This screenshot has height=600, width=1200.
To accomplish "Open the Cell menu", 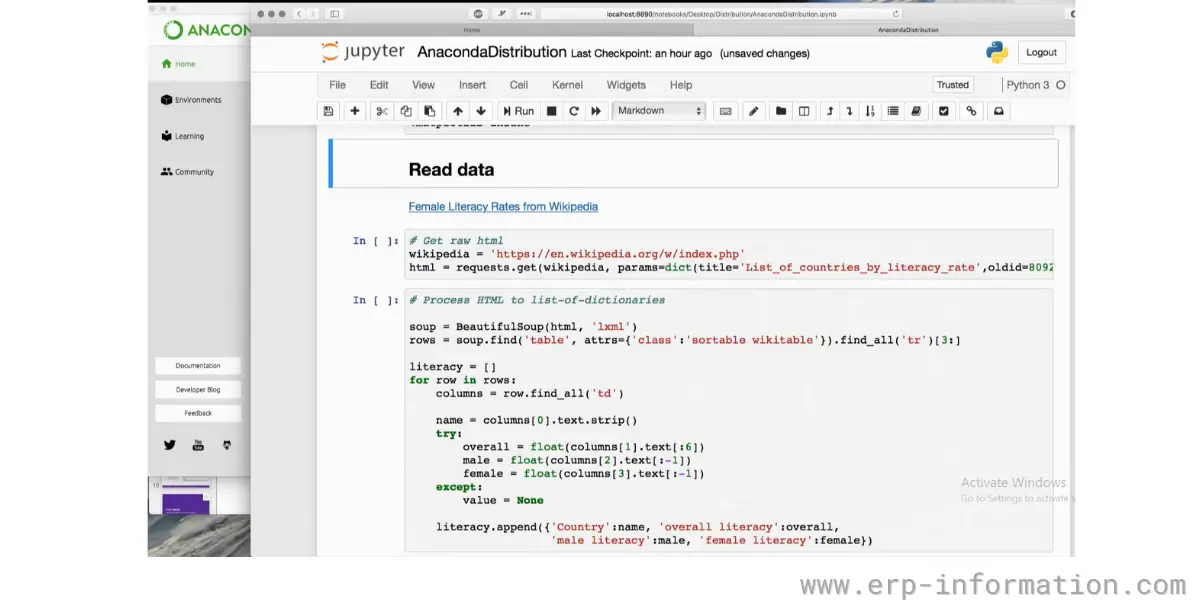I will point(519,85).
